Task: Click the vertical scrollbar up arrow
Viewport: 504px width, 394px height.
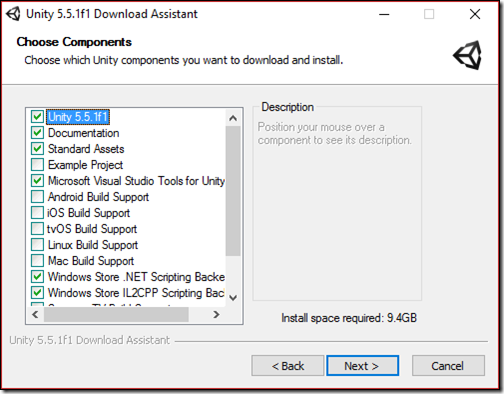Action: (x=233, y=118)
